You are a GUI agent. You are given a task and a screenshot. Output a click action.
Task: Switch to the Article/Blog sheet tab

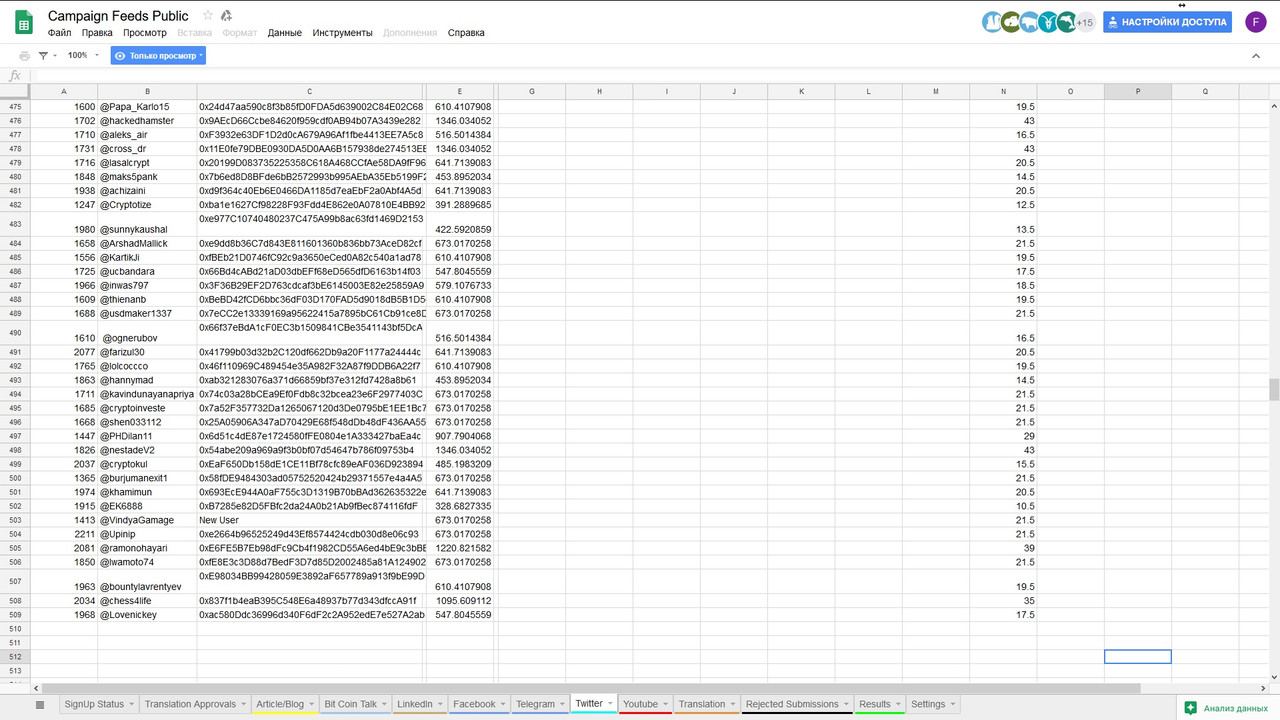[x=279, y=704]
